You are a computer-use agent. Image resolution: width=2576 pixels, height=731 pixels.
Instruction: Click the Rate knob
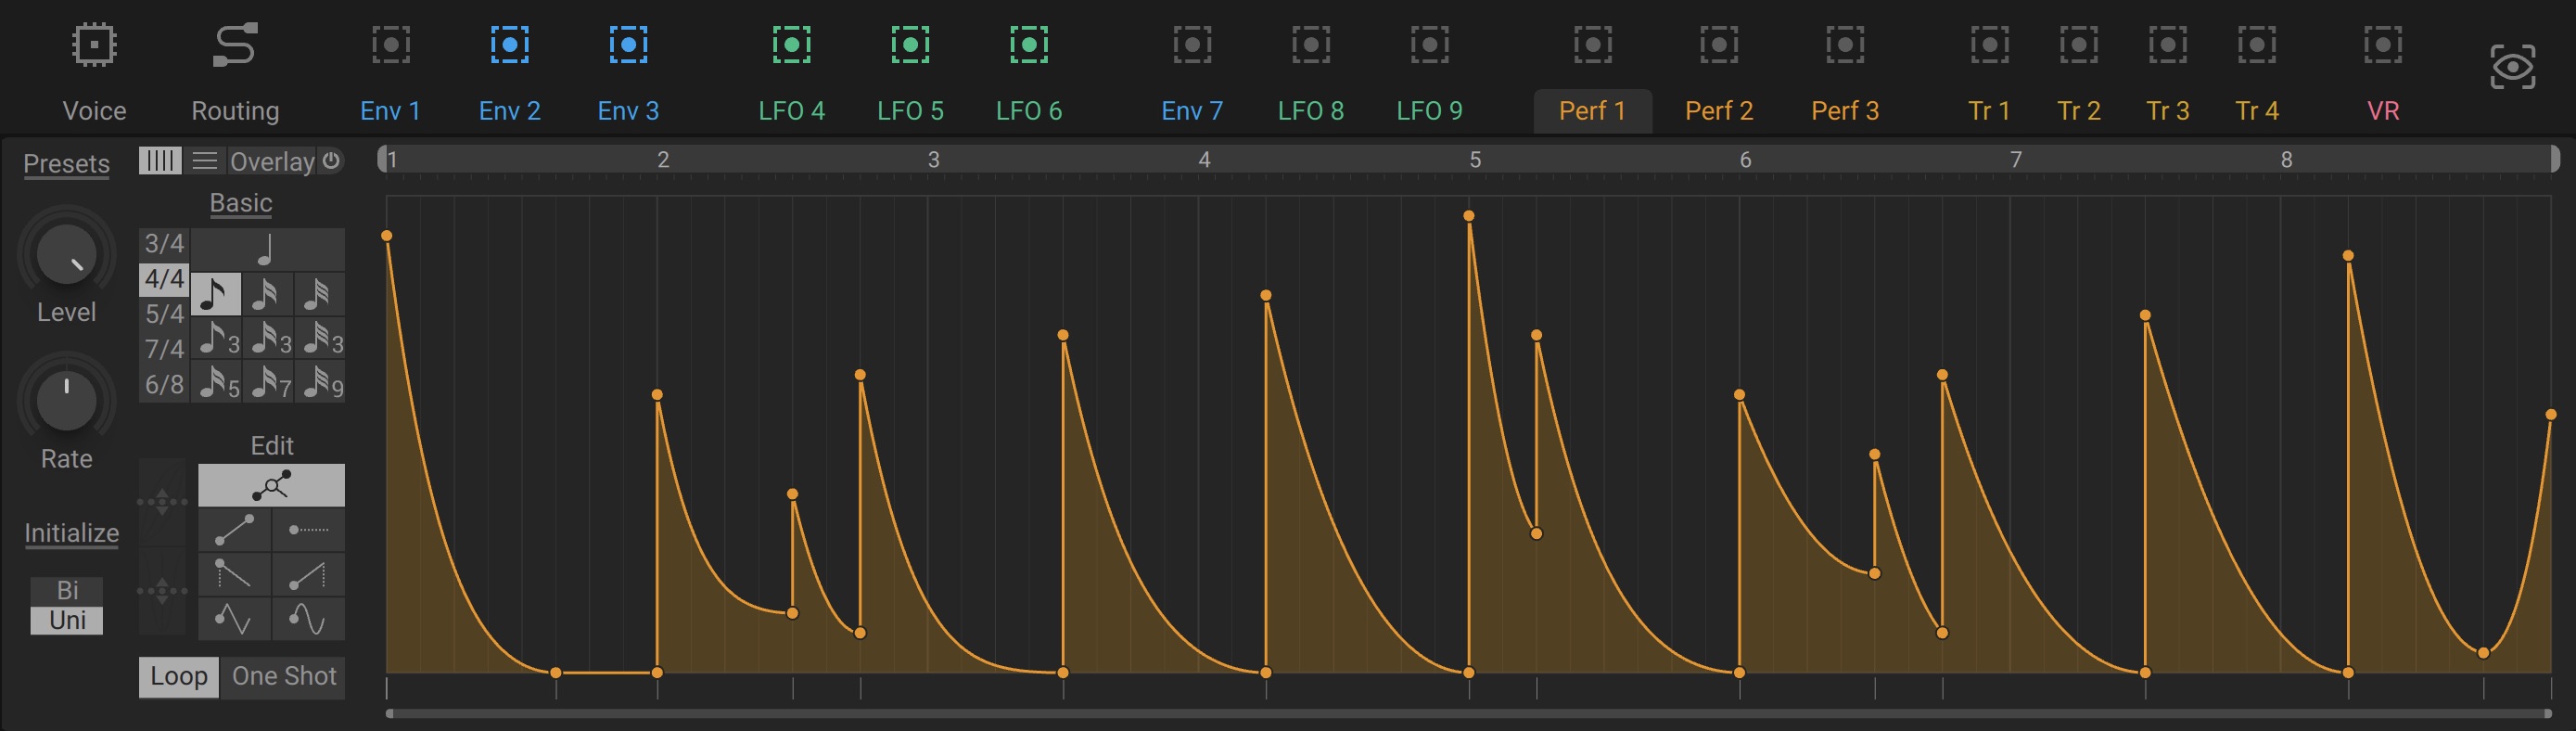[67, 400]
